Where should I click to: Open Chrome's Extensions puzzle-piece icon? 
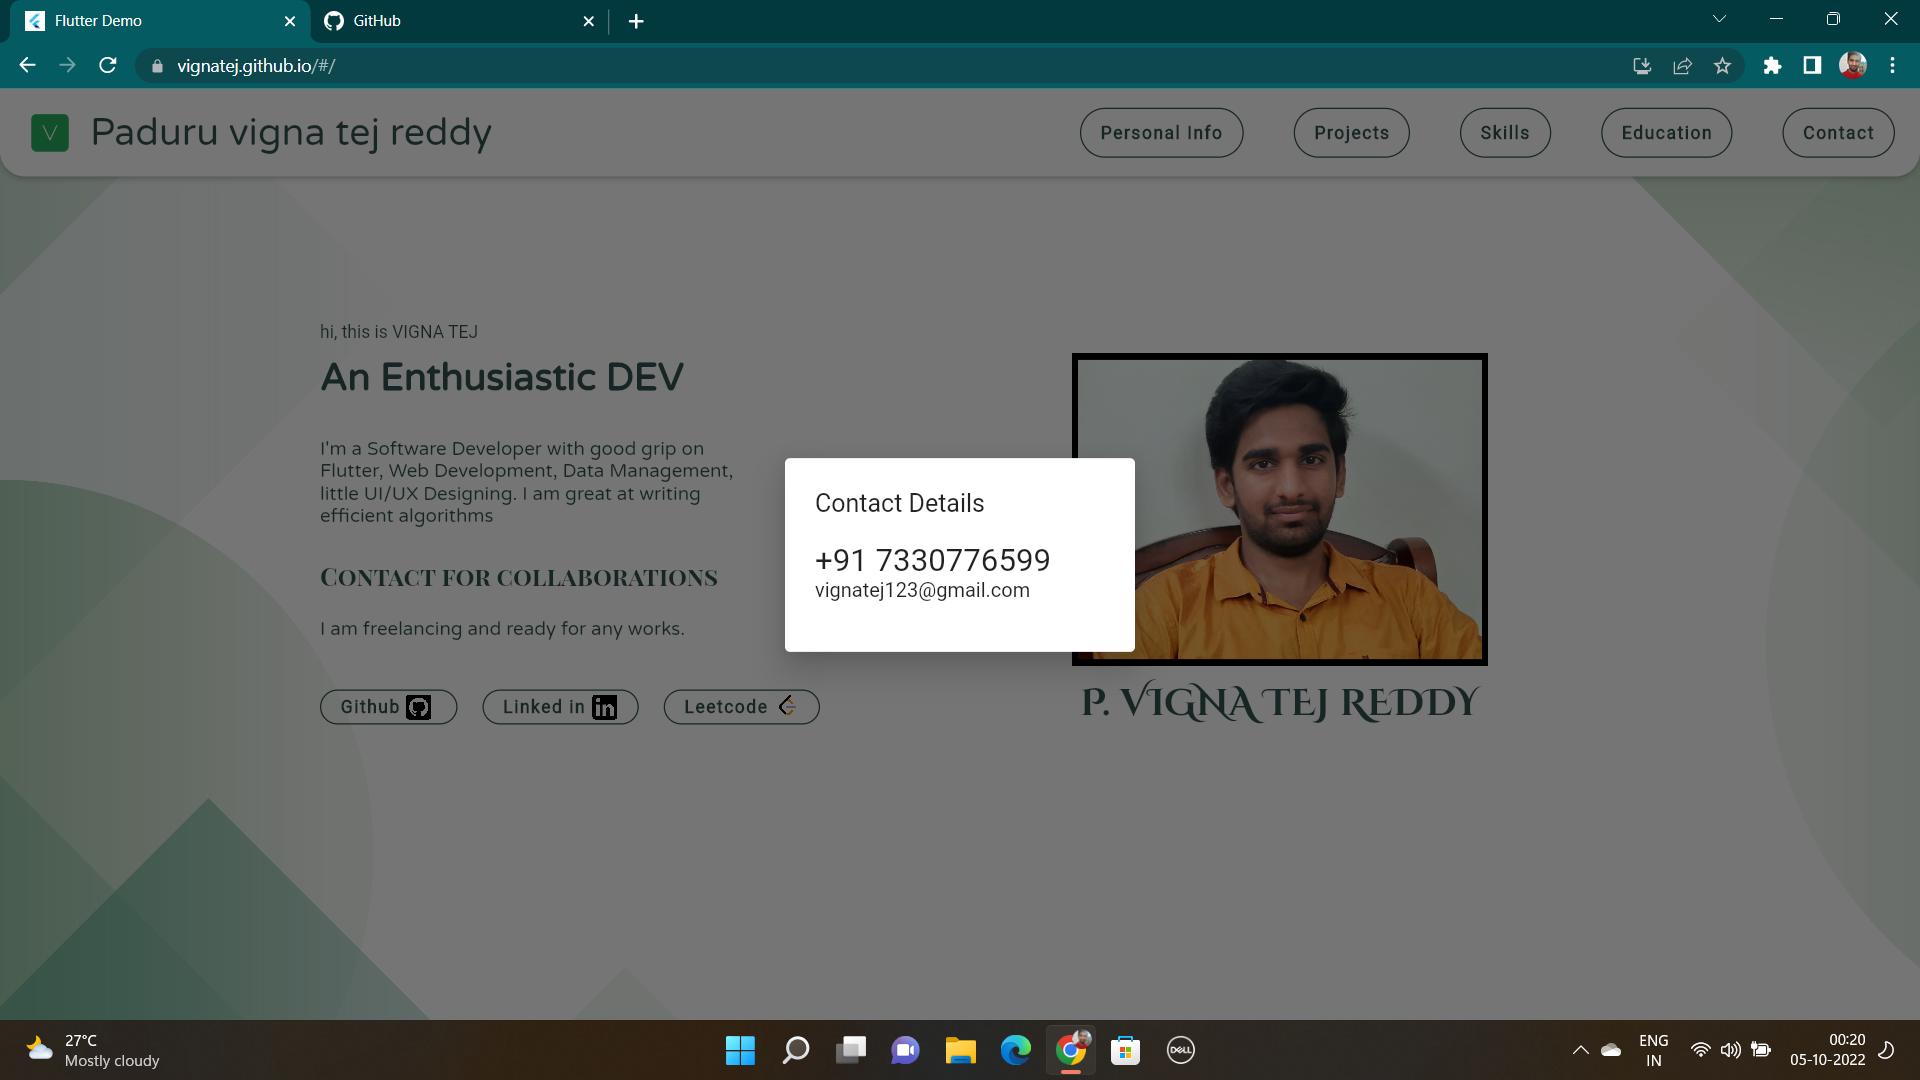tap(1773, 65)
